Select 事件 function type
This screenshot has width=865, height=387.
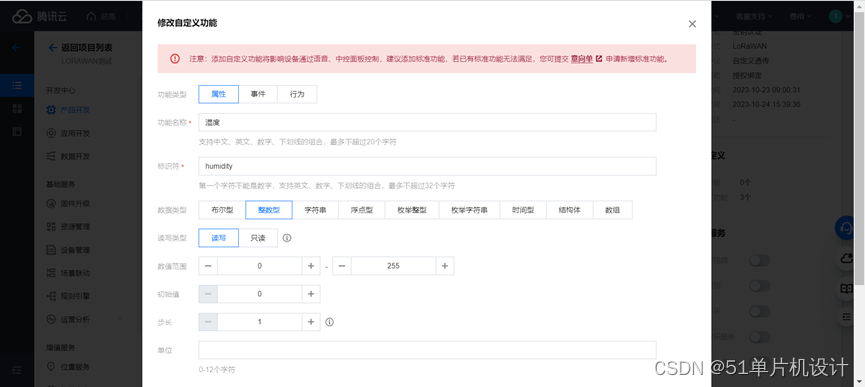(x=258, y=94)
